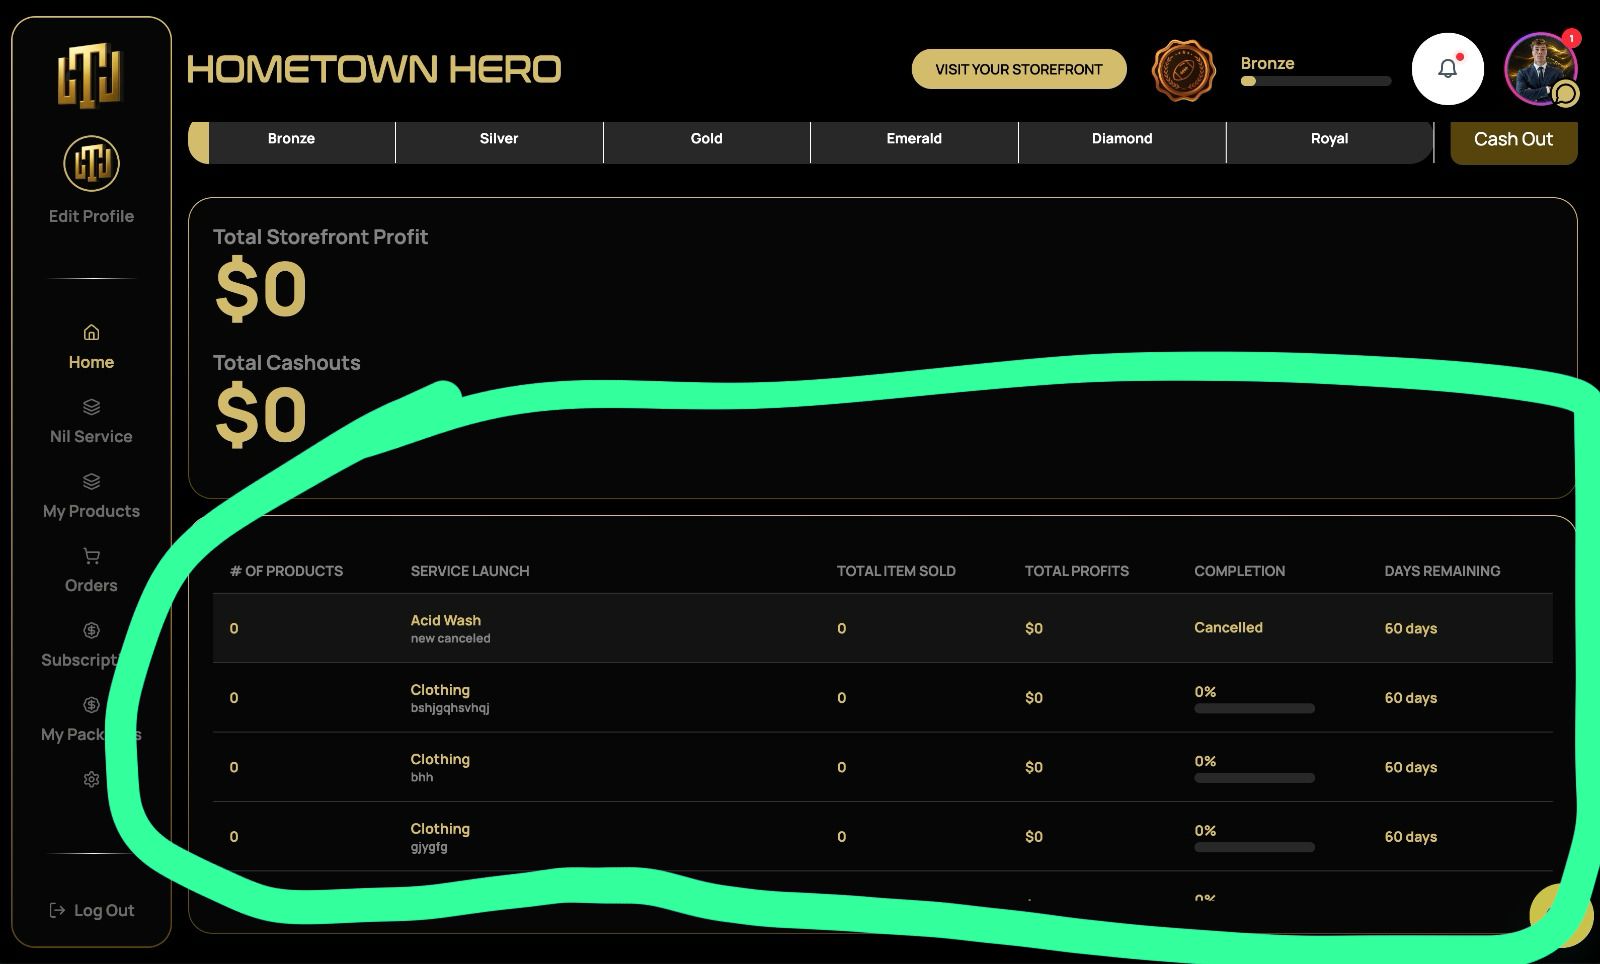
Task: Open My Products in sidebar
Action: tap(91, 510)
